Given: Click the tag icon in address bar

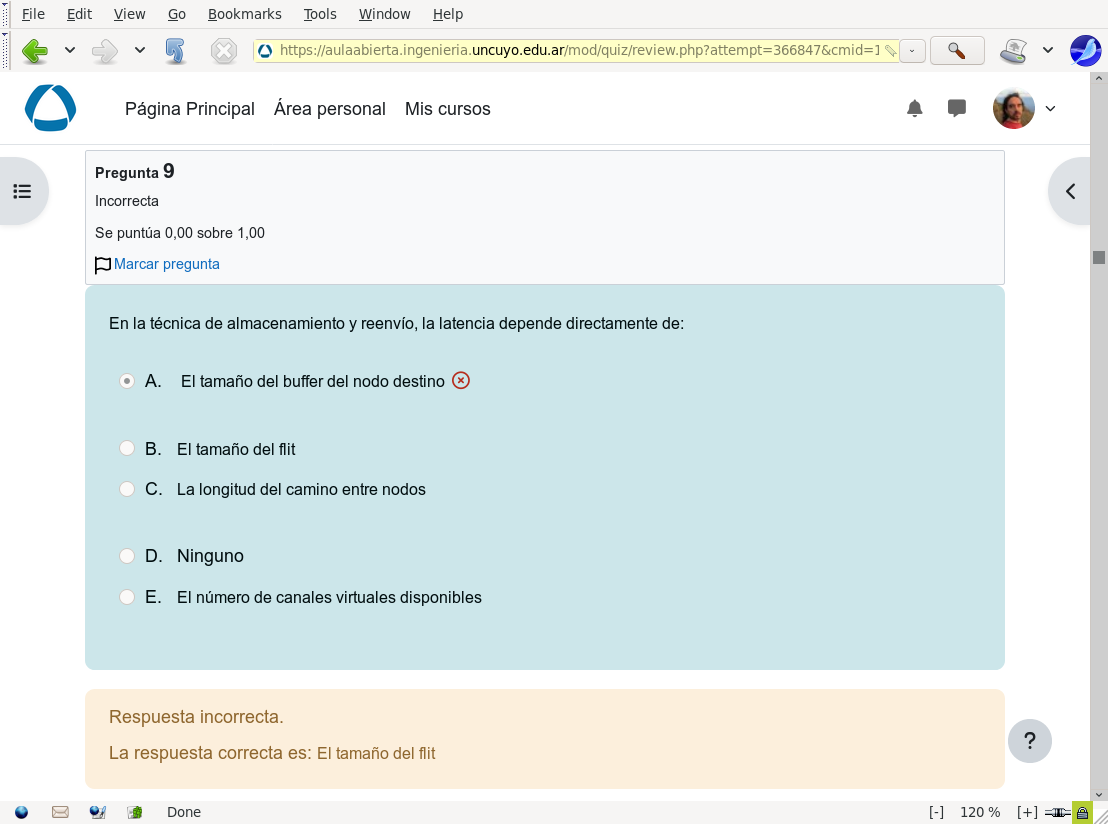Looking at the screenshot, I should [x=890, y=51].
